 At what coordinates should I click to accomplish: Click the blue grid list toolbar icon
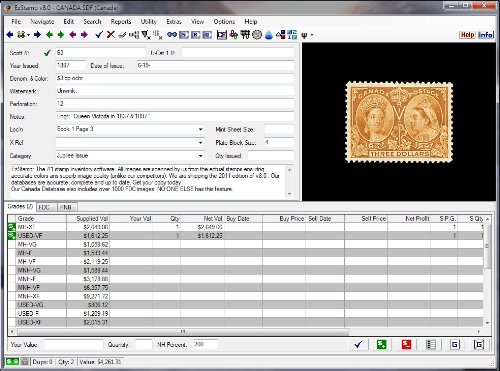(292, 35)
